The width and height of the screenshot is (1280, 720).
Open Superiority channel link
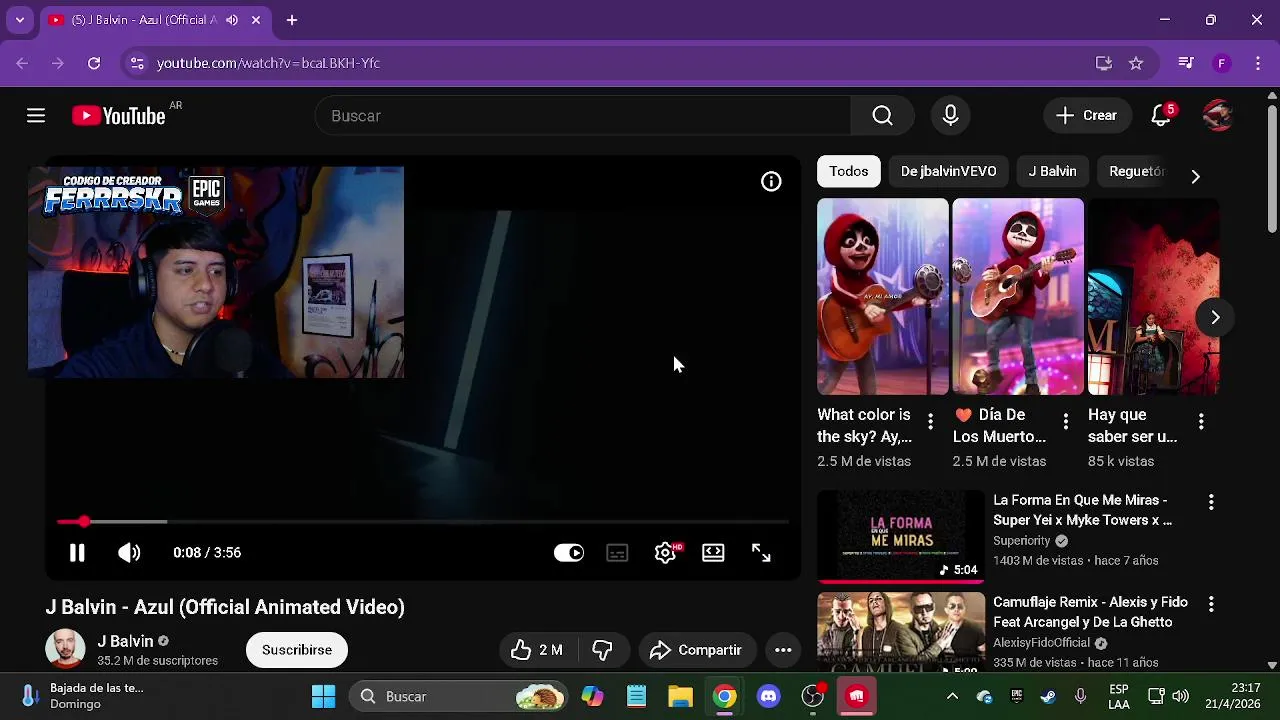pyautogui.click(x=1021, y=541)
